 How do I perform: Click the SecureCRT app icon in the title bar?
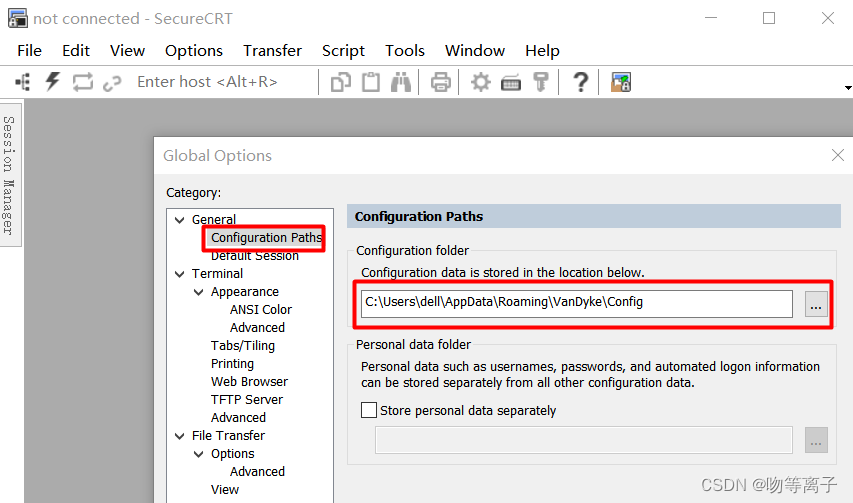coord(17,18)
